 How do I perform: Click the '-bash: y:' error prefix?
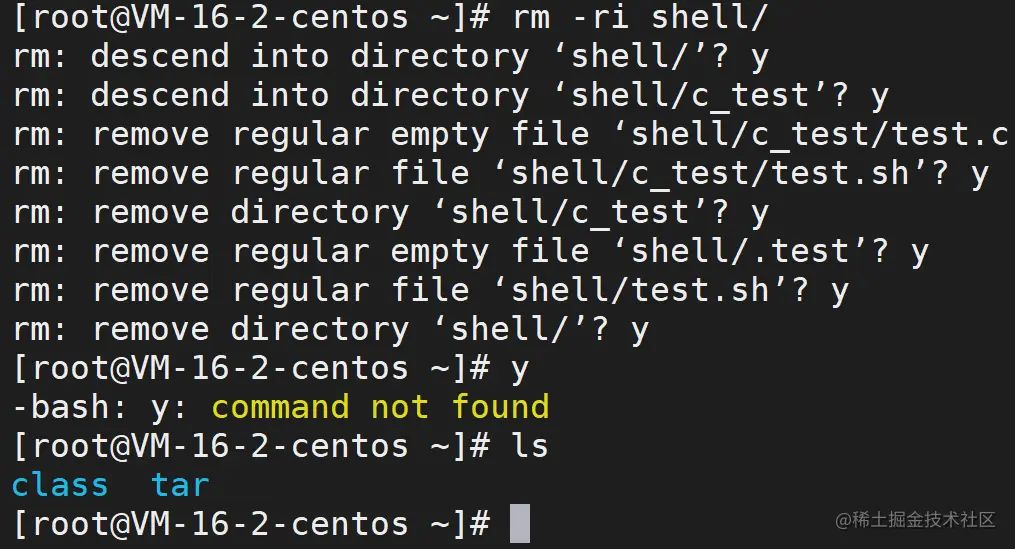click(100, 408)
